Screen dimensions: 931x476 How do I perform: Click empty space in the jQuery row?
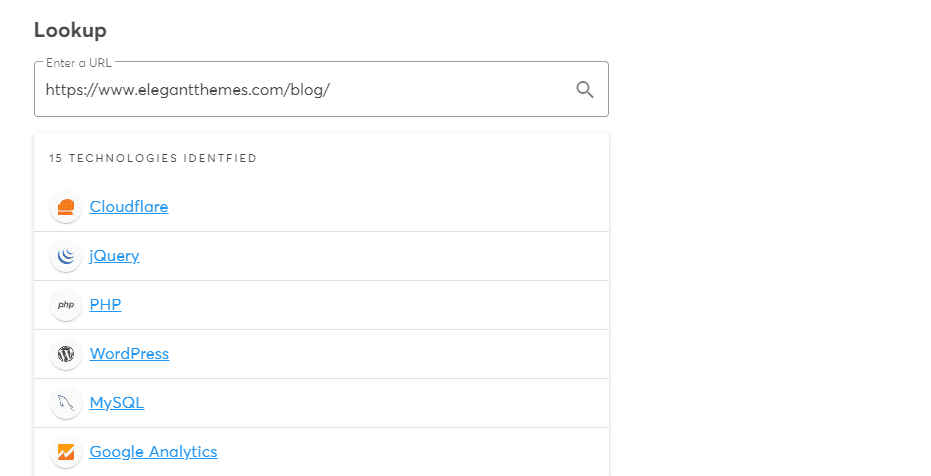click(x=400, y=256)
